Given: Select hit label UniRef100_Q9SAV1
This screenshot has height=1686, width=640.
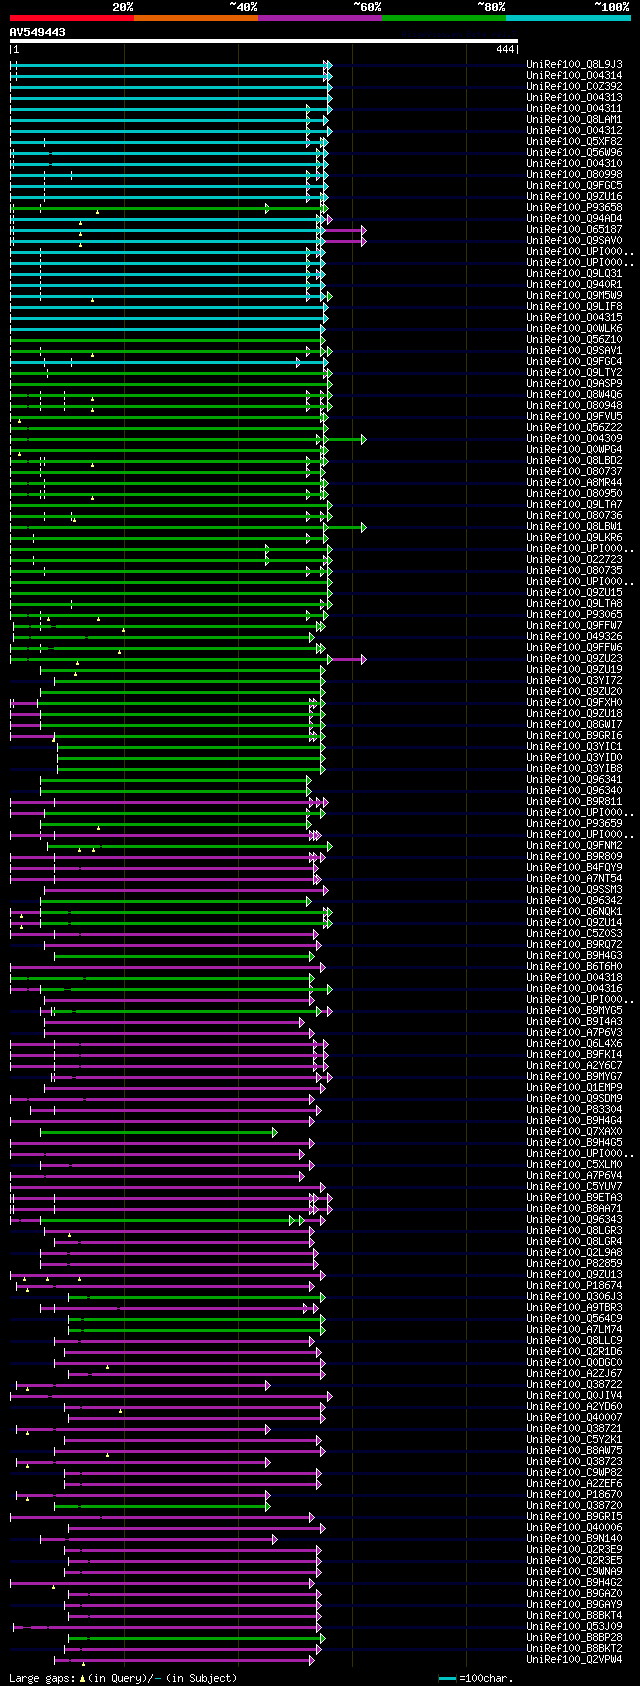Looking at the screenshot, I should 574,351.
